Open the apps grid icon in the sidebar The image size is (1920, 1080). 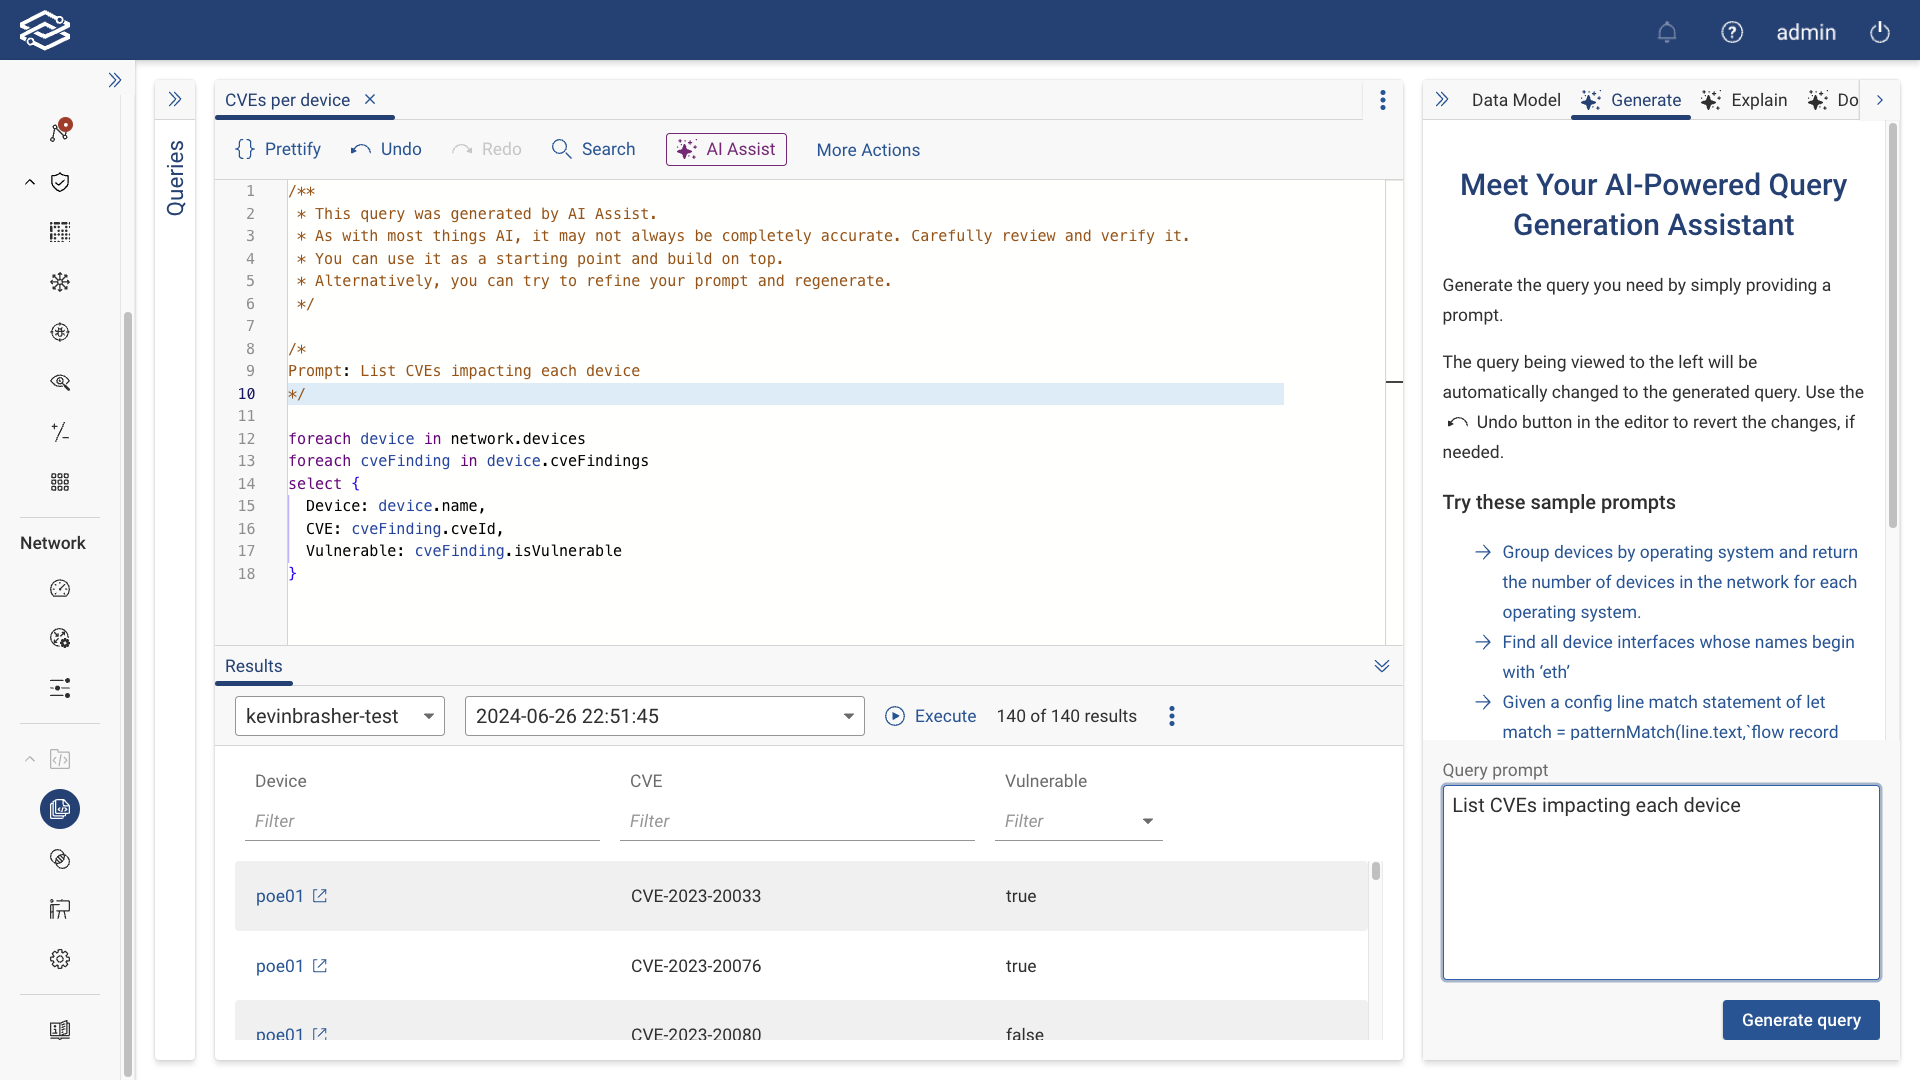[x=60, y=482]
